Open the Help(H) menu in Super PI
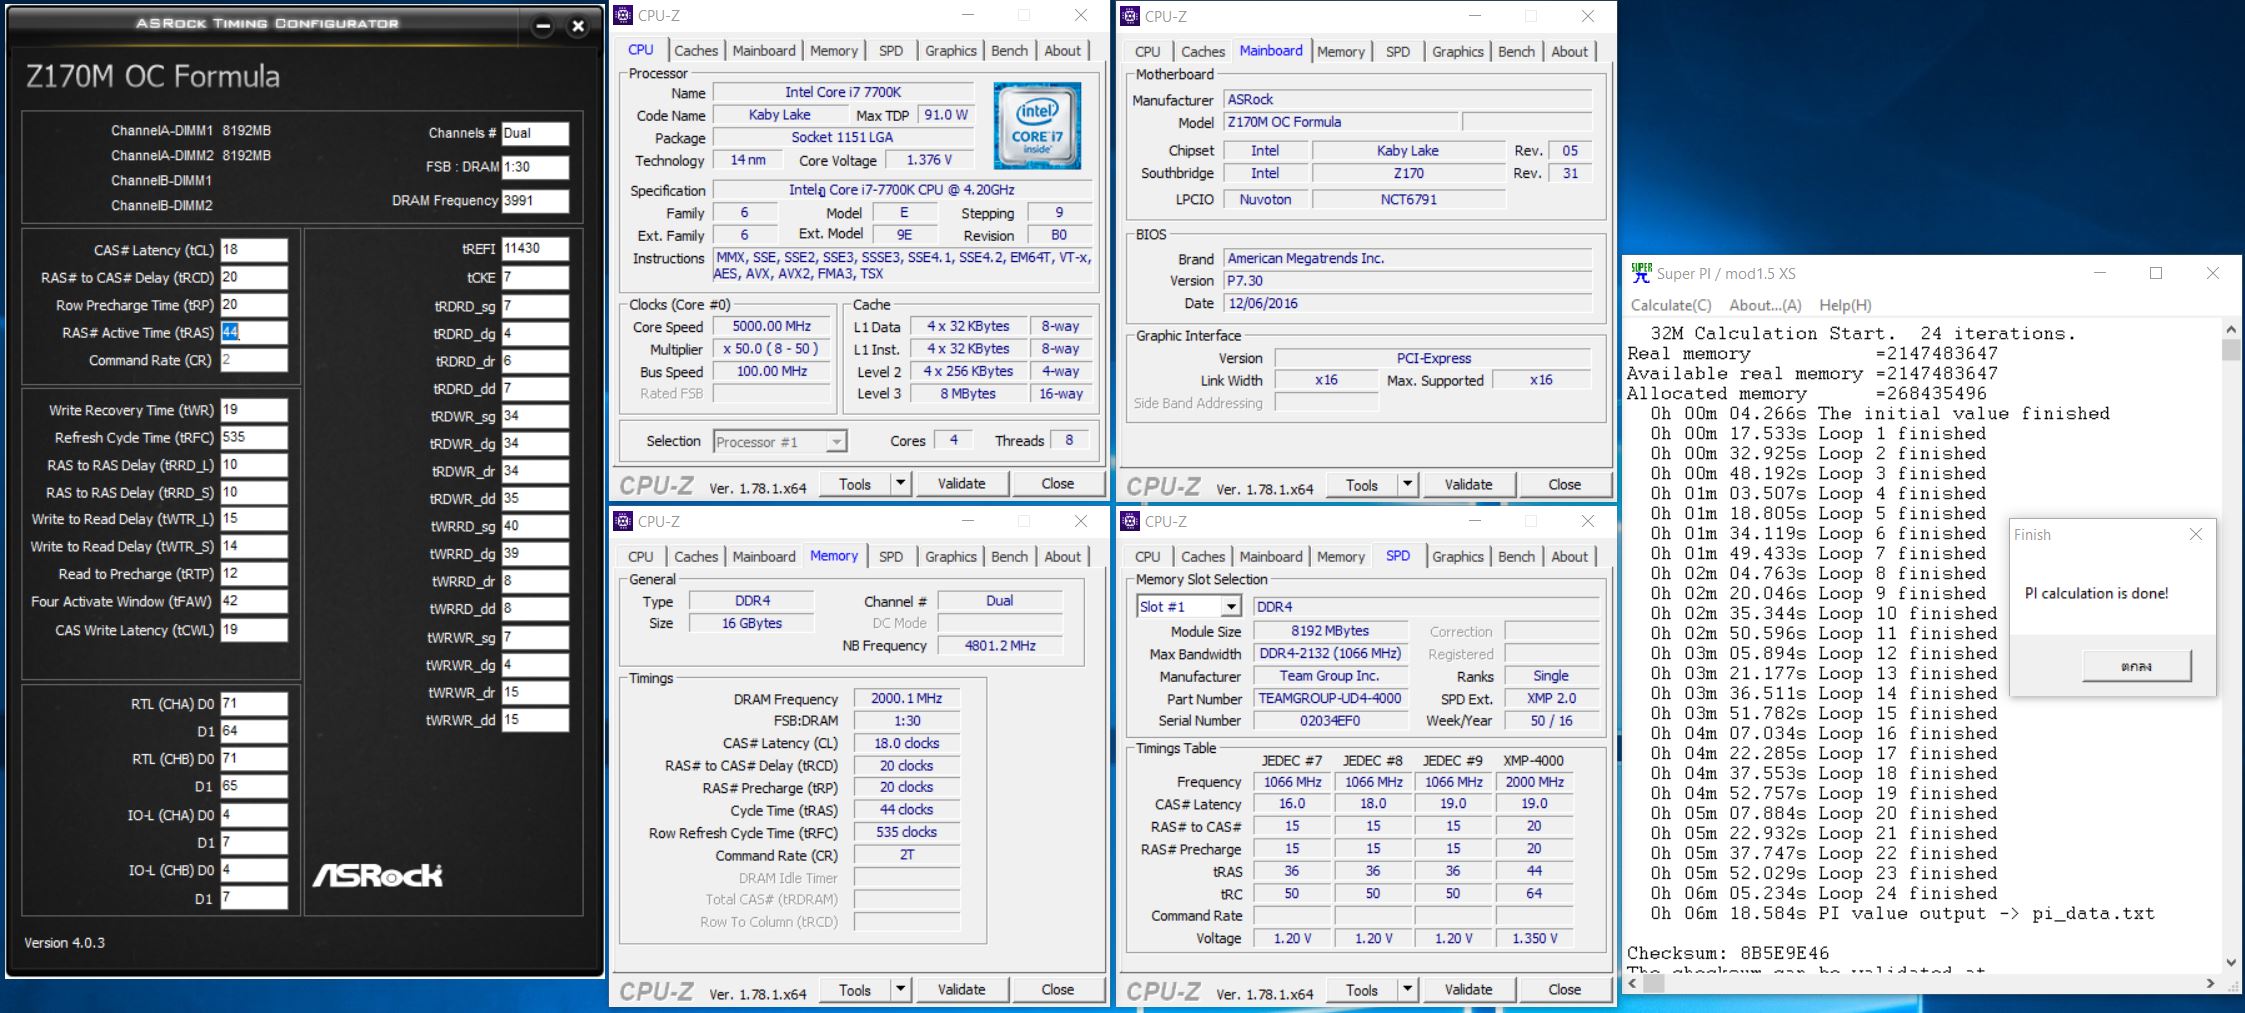This screenshot has height=1013, width=2245. [x=1844, y=305]
